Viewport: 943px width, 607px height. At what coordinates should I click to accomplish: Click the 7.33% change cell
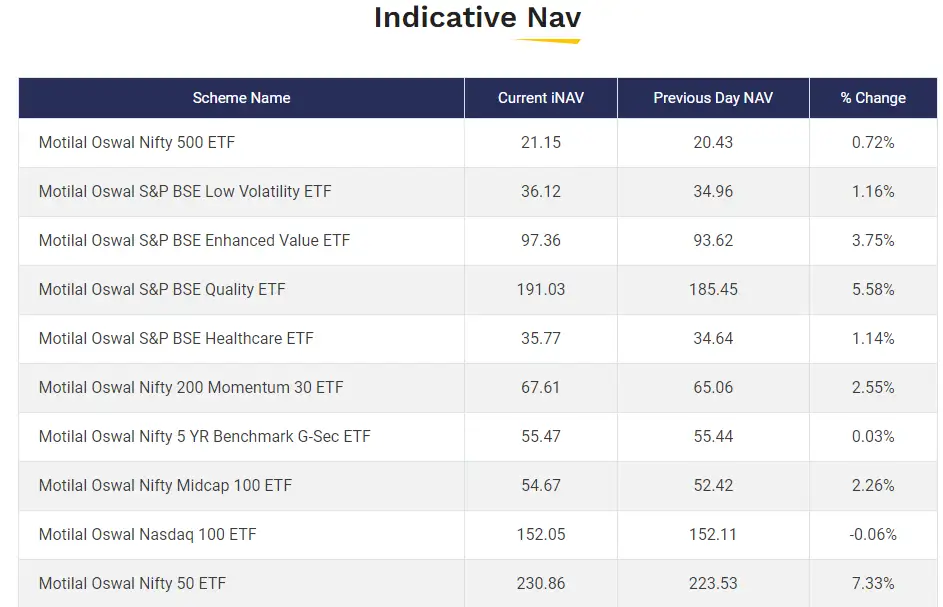point(873,584)
